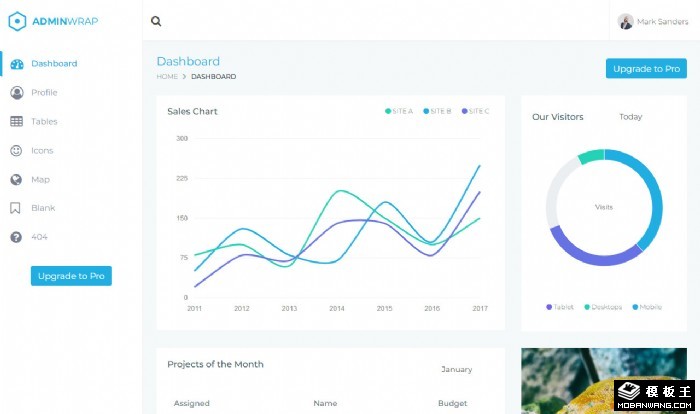The width and height of the screenshot is (700, 414).
Task: Toggle SITE B series in chart legend
Action: [x=438, y=111]
